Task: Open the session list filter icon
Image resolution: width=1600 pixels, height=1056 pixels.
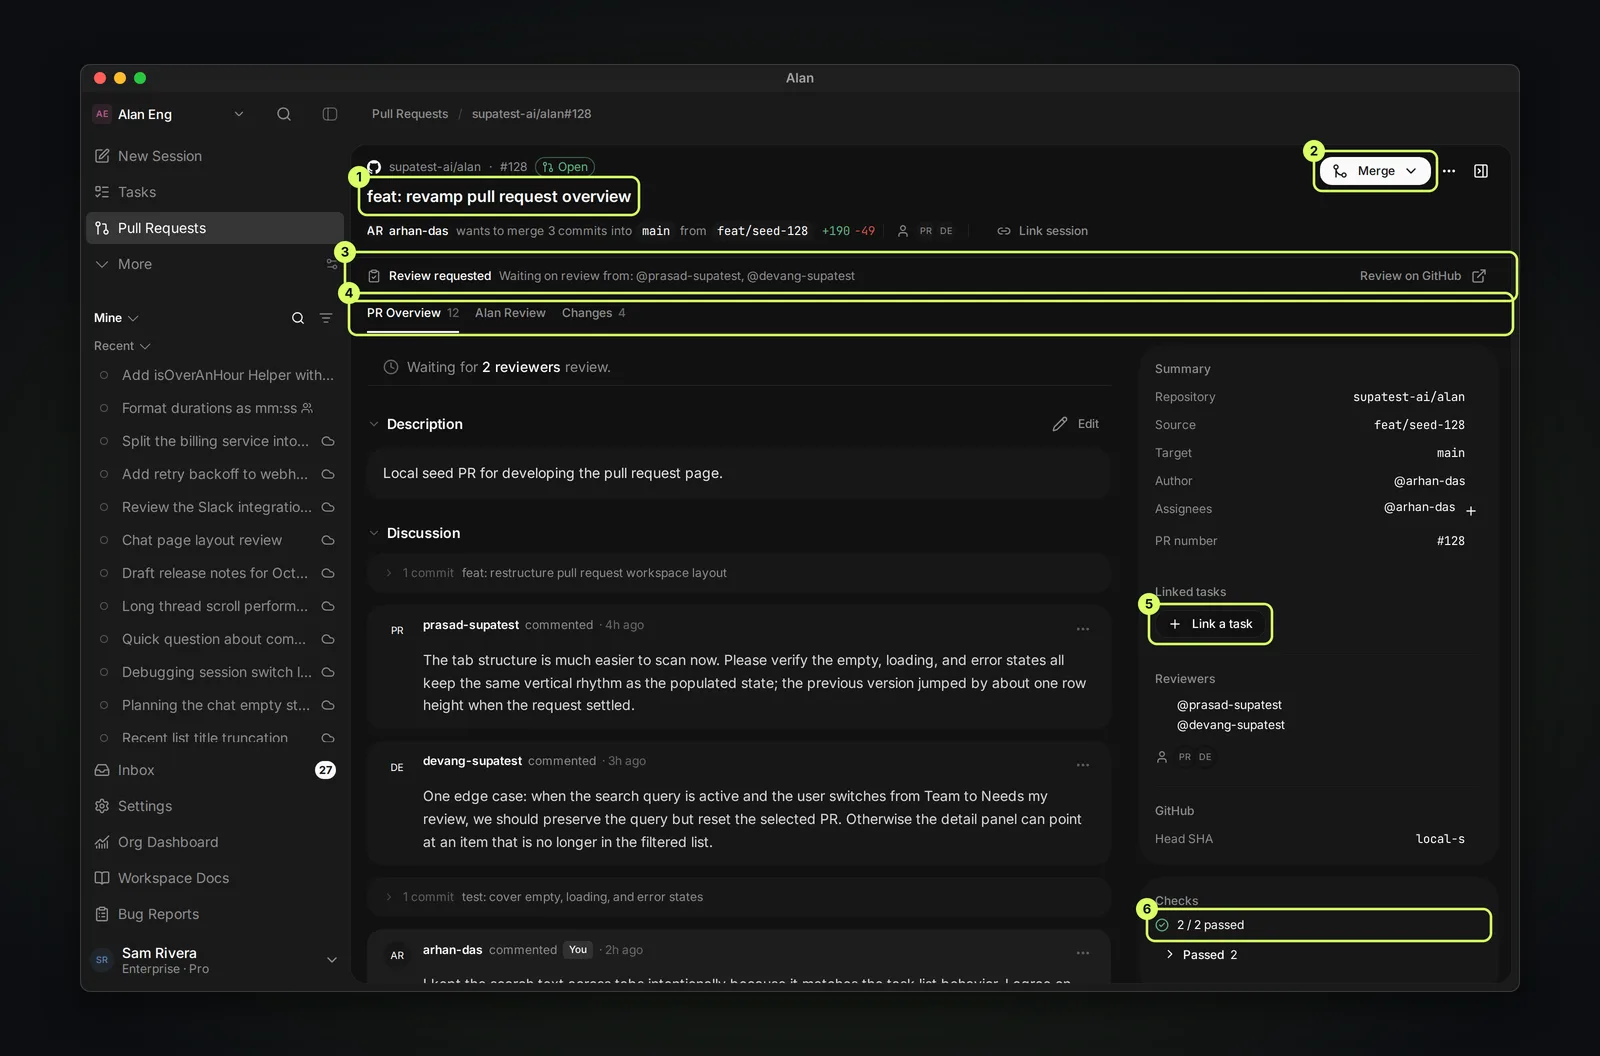Action: coord(326,318)
